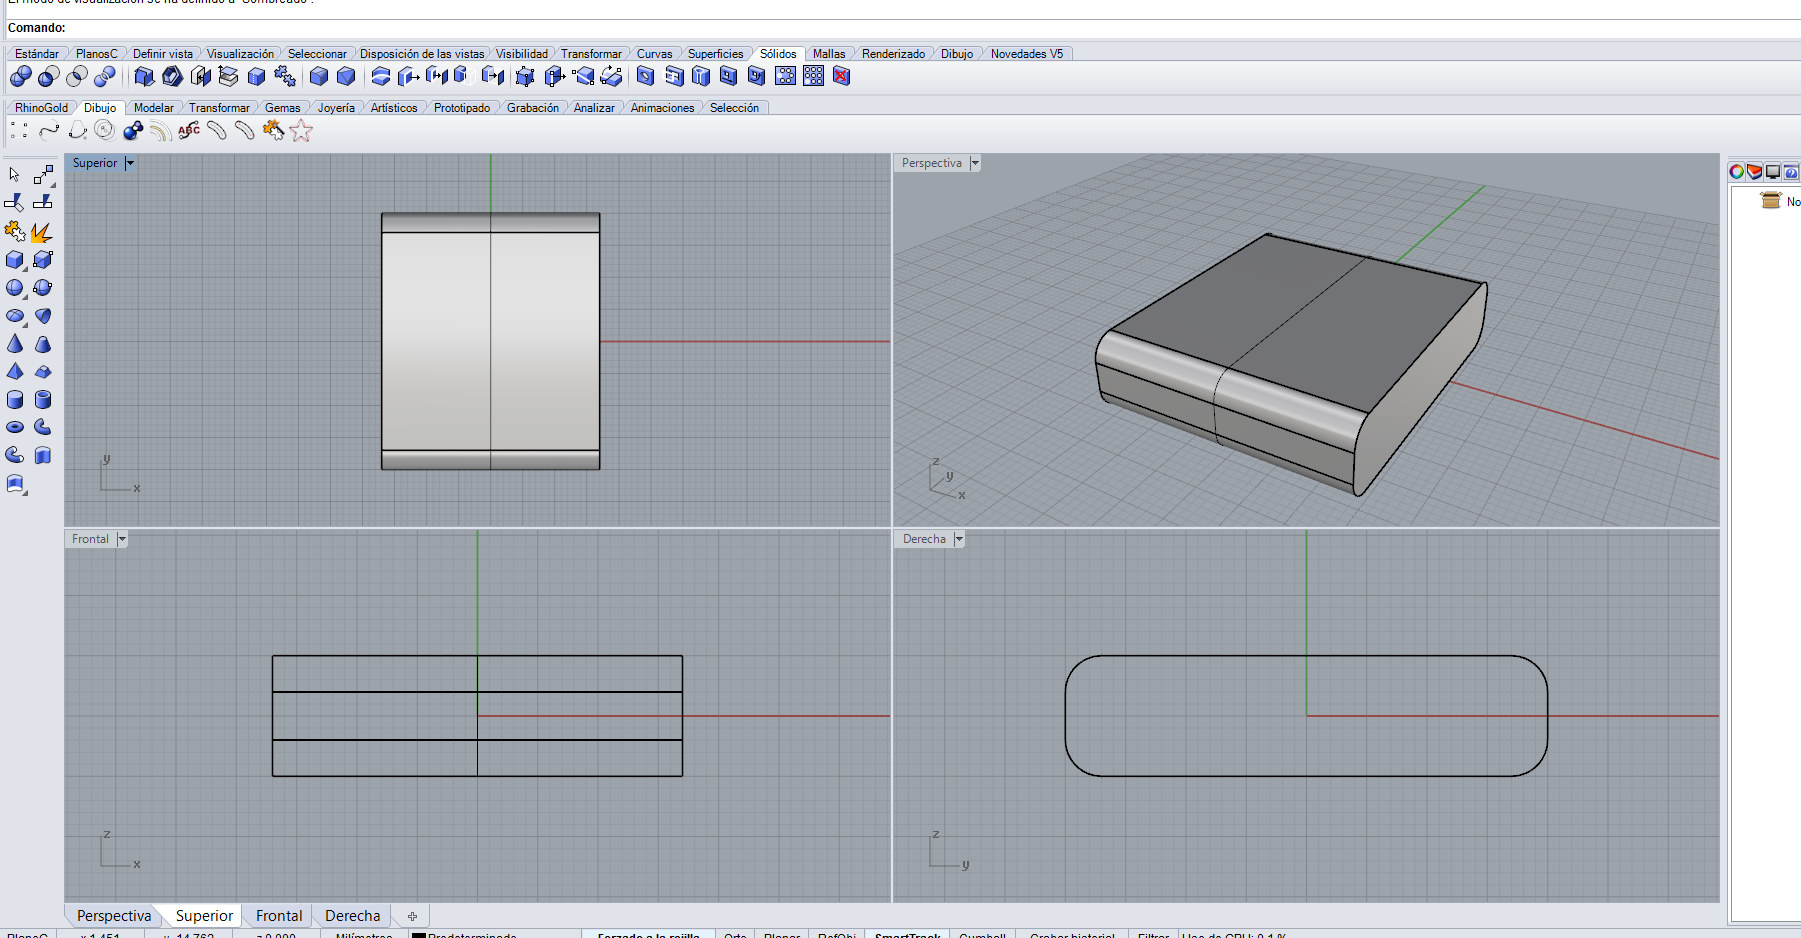1801x938 pixels.
Task: Click the black layer color swatch
Action: click(419, 935)
